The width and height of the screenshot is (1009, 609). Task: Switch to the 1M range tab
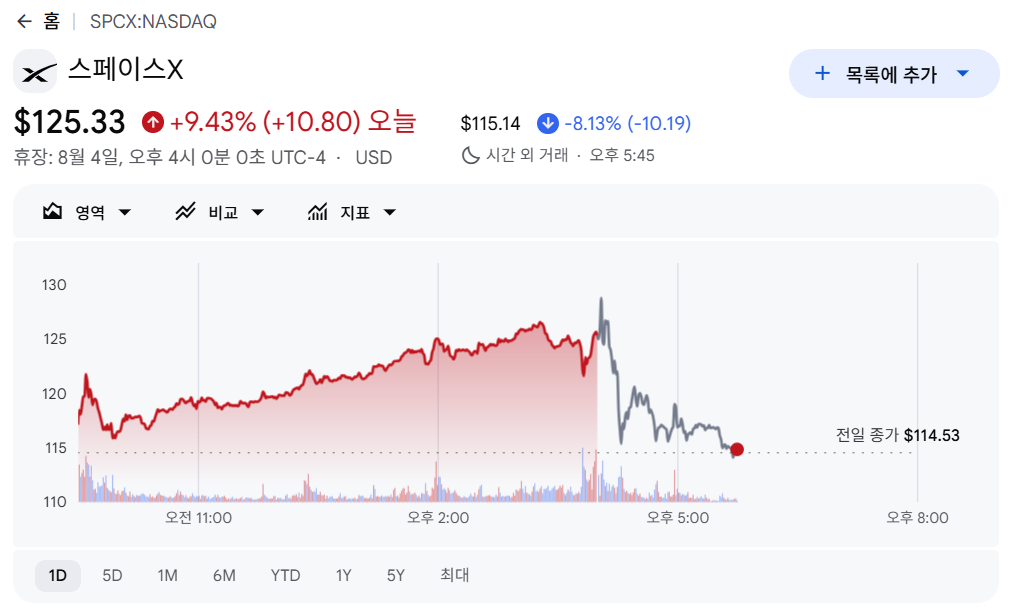coord(167,575)
